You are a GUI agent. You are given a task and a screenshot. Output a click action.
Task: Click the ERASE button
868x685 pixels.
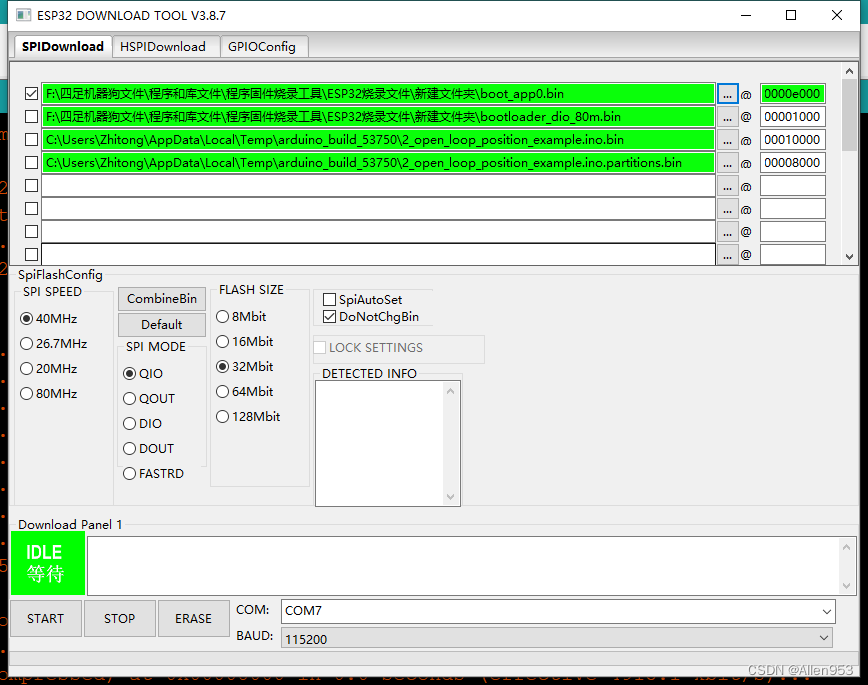point(194,619)
